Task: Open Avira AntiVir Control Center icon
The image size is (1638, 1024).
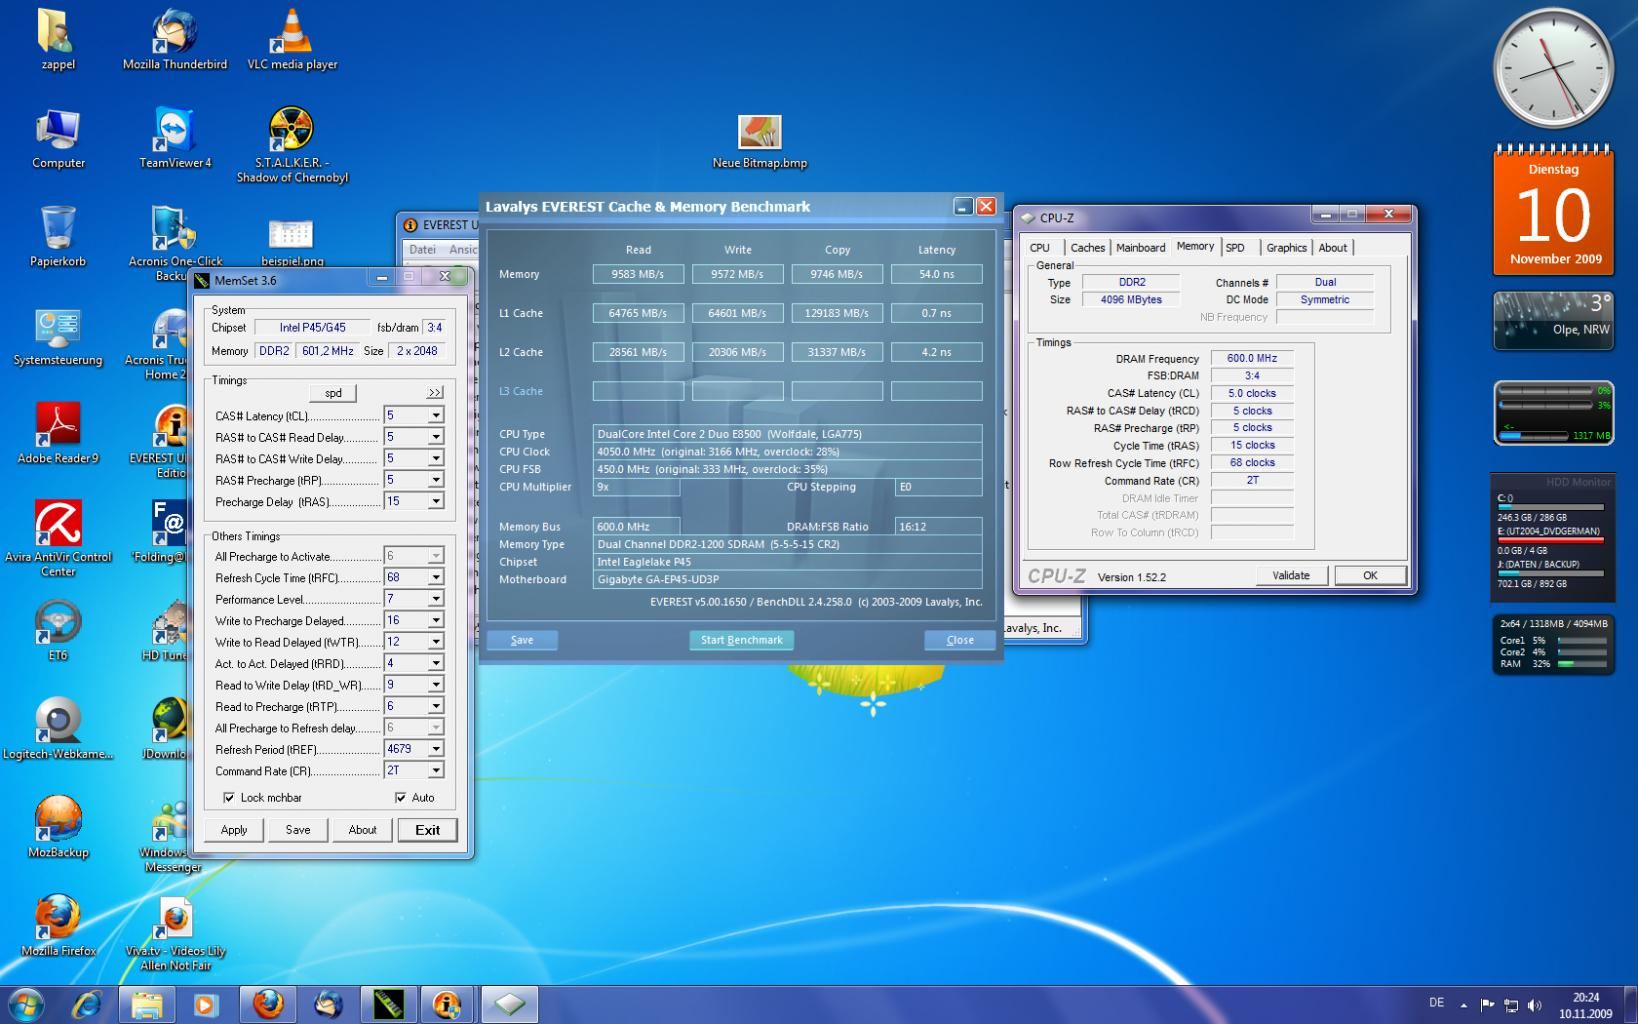Action: click(58, 524)
